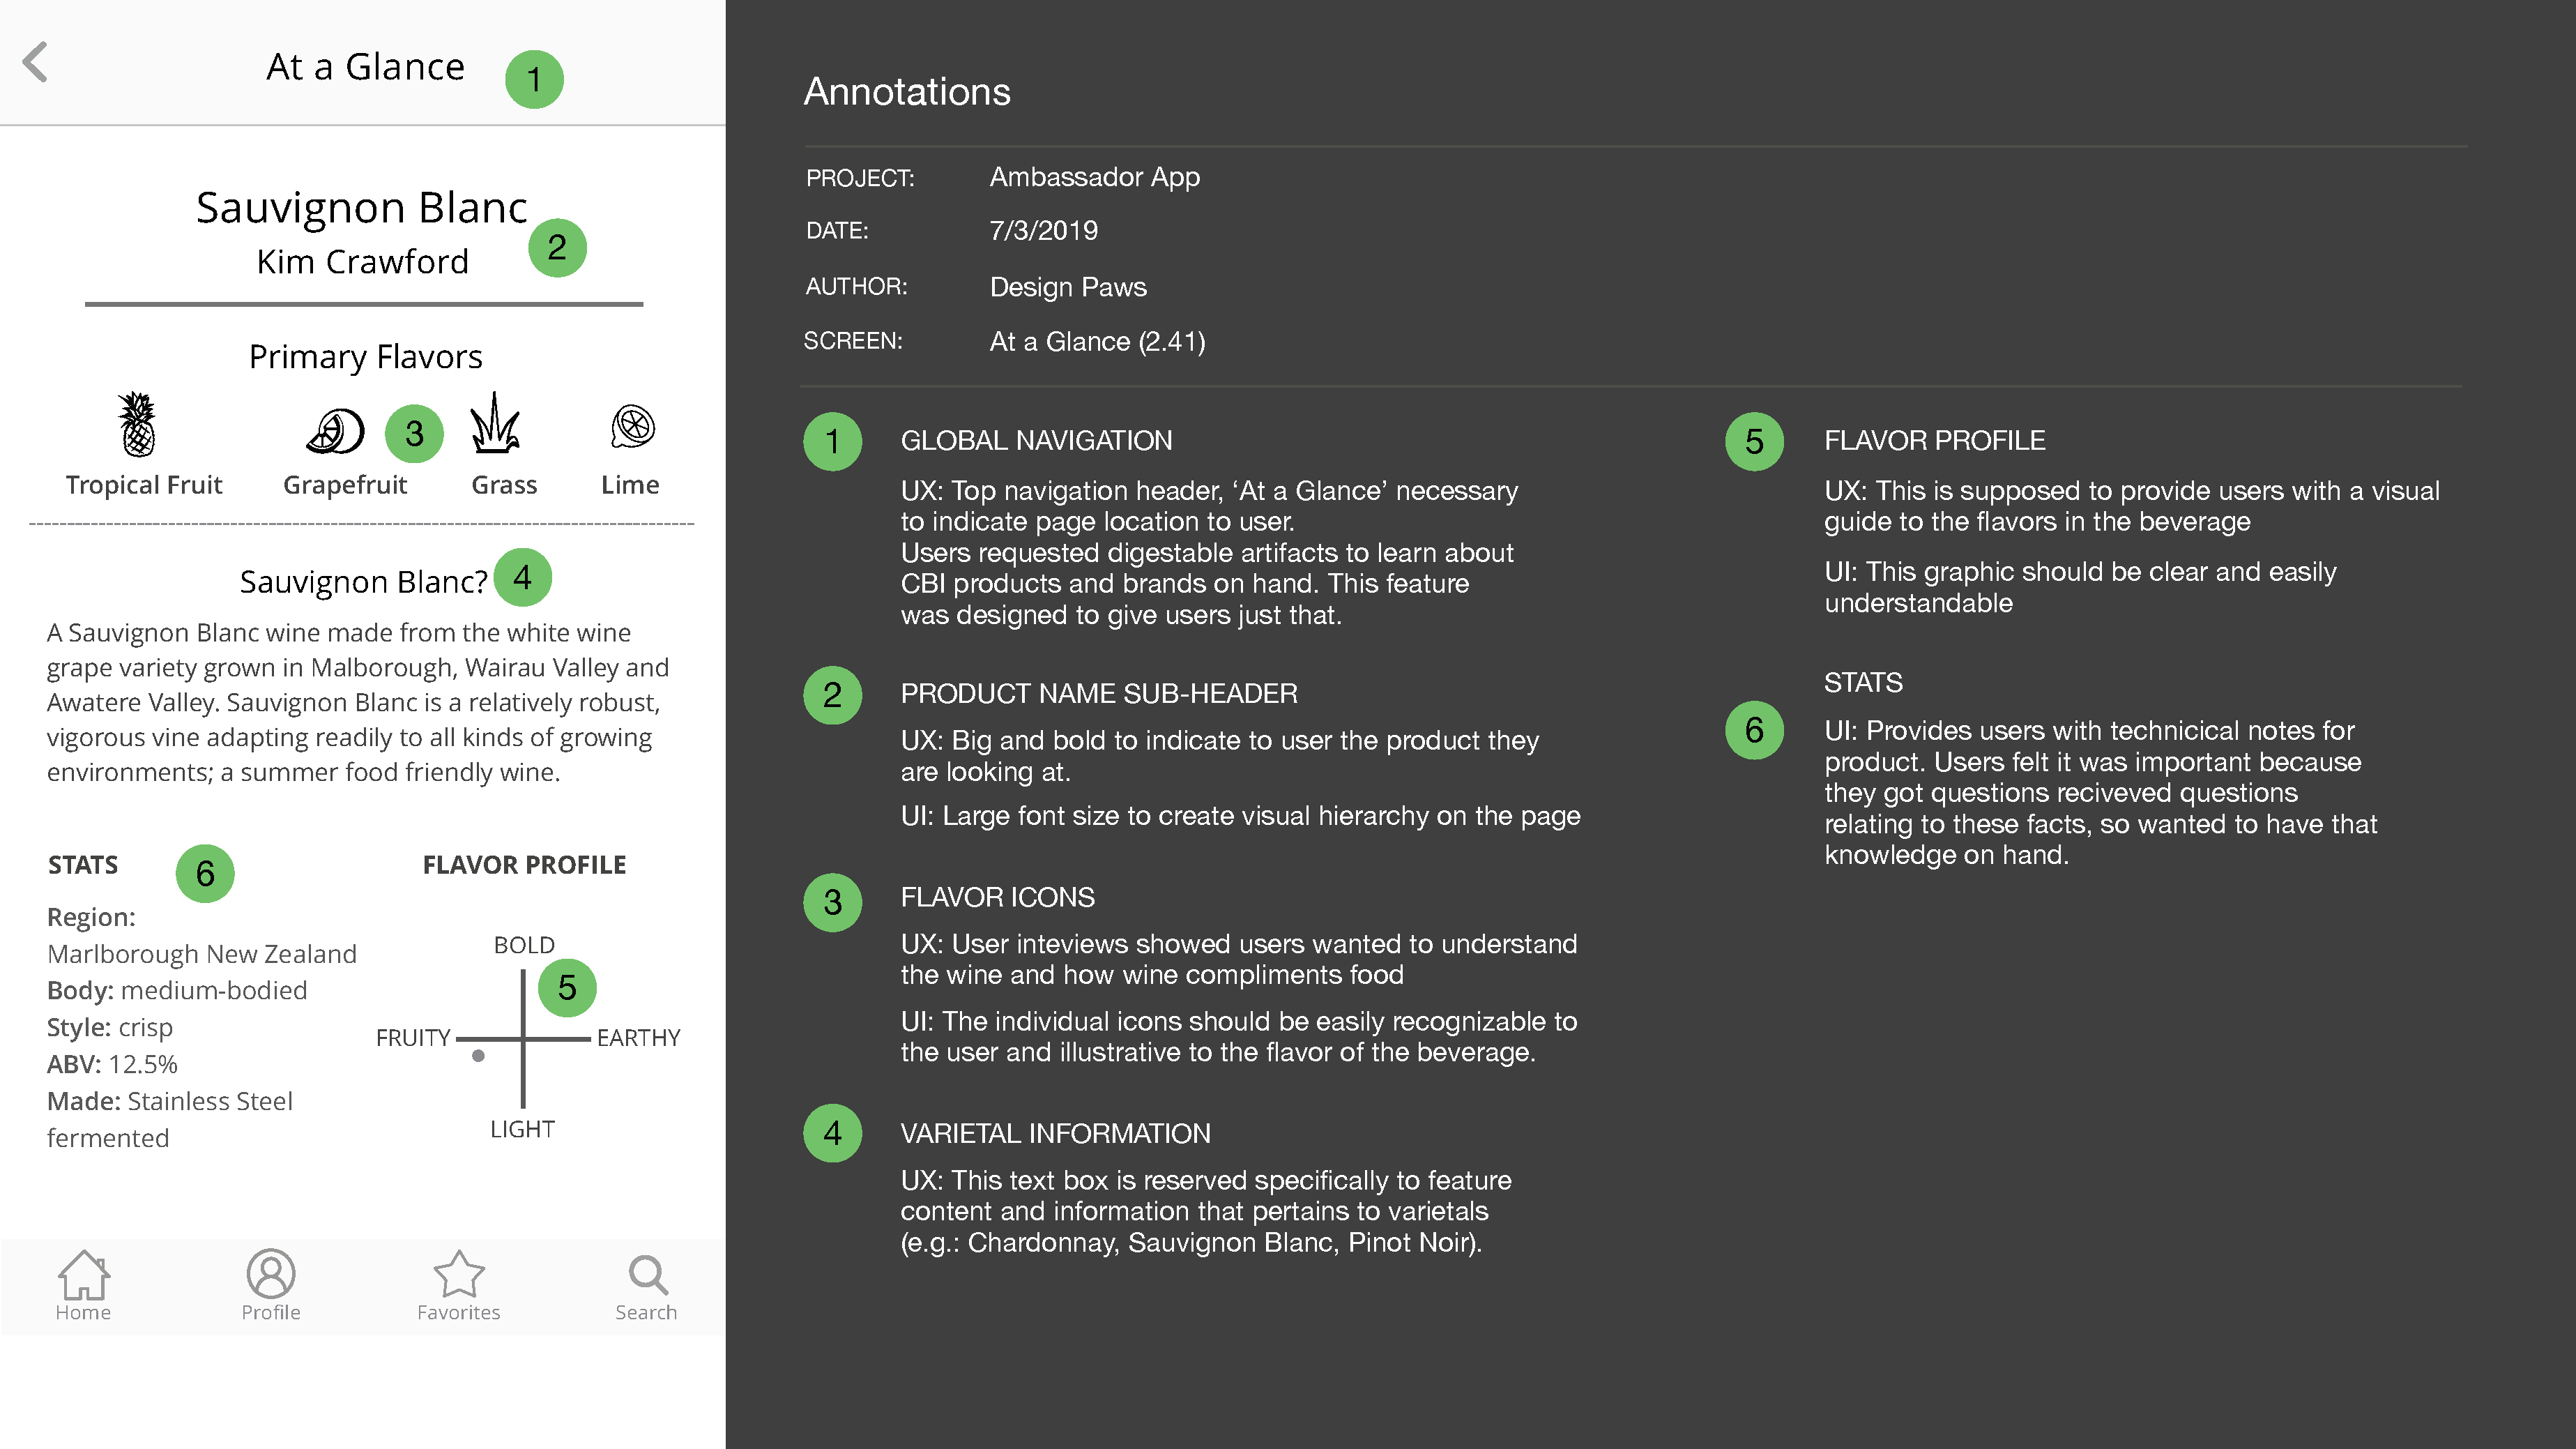Screen dimensions: 2576x1449
Task: Click the 'FRUITY' axis label
Action: [x=413, y=1038]
